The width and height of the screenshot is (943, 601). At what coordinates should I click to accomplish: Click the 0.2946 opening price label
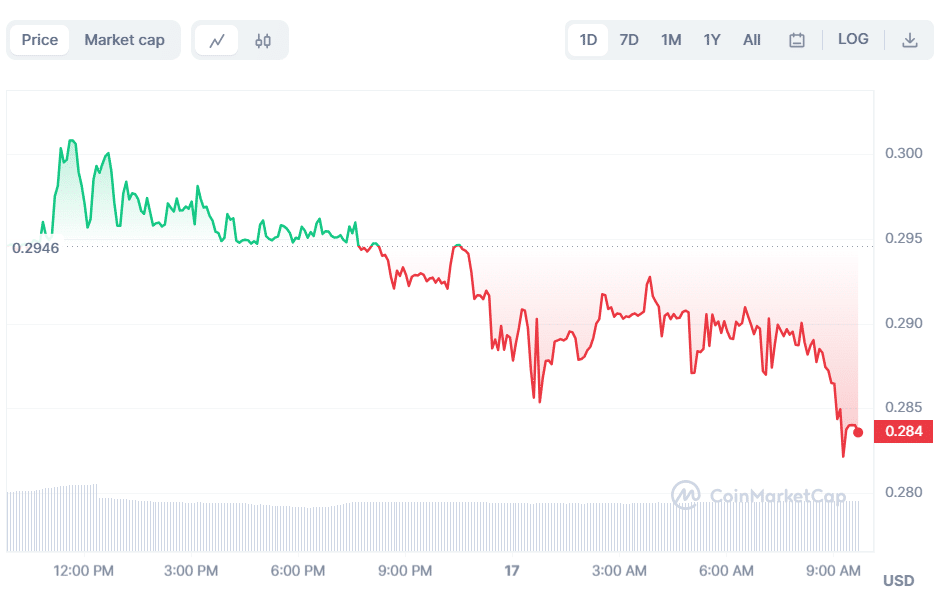click(35, 247)
